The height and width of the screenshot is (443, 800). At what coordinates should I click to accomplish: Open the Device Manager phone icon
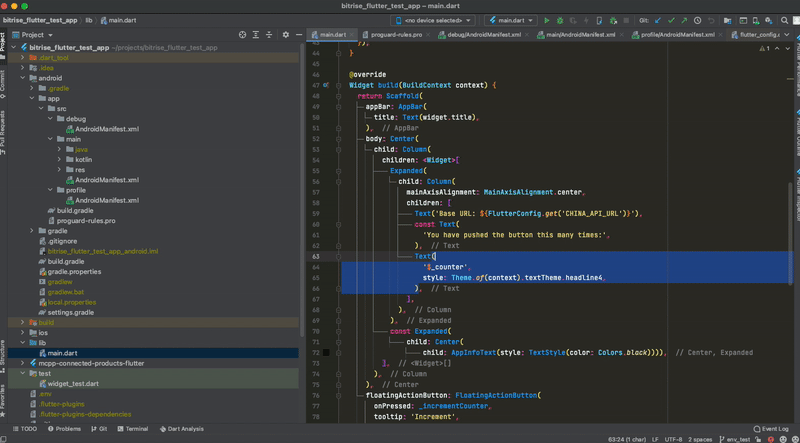pos(756,20)
